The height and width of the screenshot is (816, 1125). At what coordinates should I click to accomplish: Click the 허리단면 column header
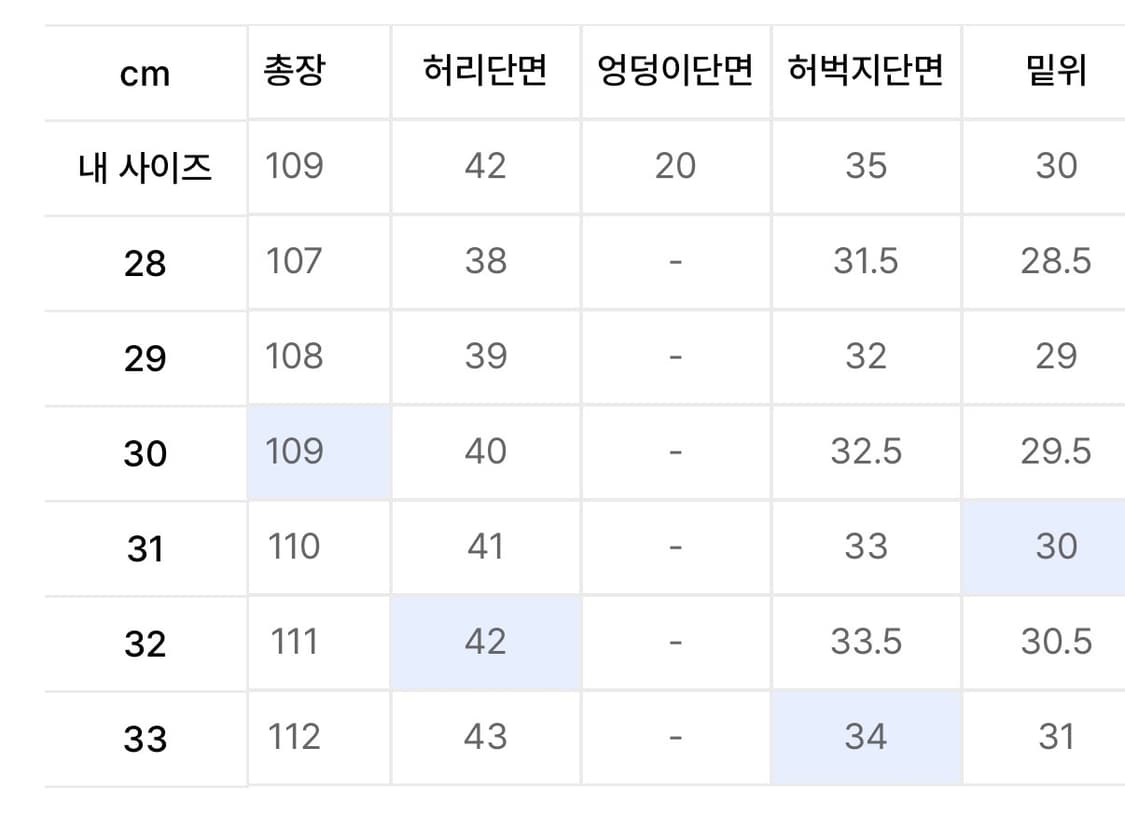485,72
